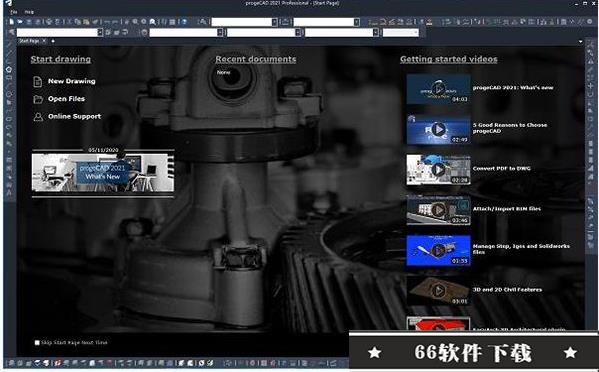This screenshot has height=372, width=599.
Task: Click the 04:03 duration on the first video
Action: tap(460, 99)
